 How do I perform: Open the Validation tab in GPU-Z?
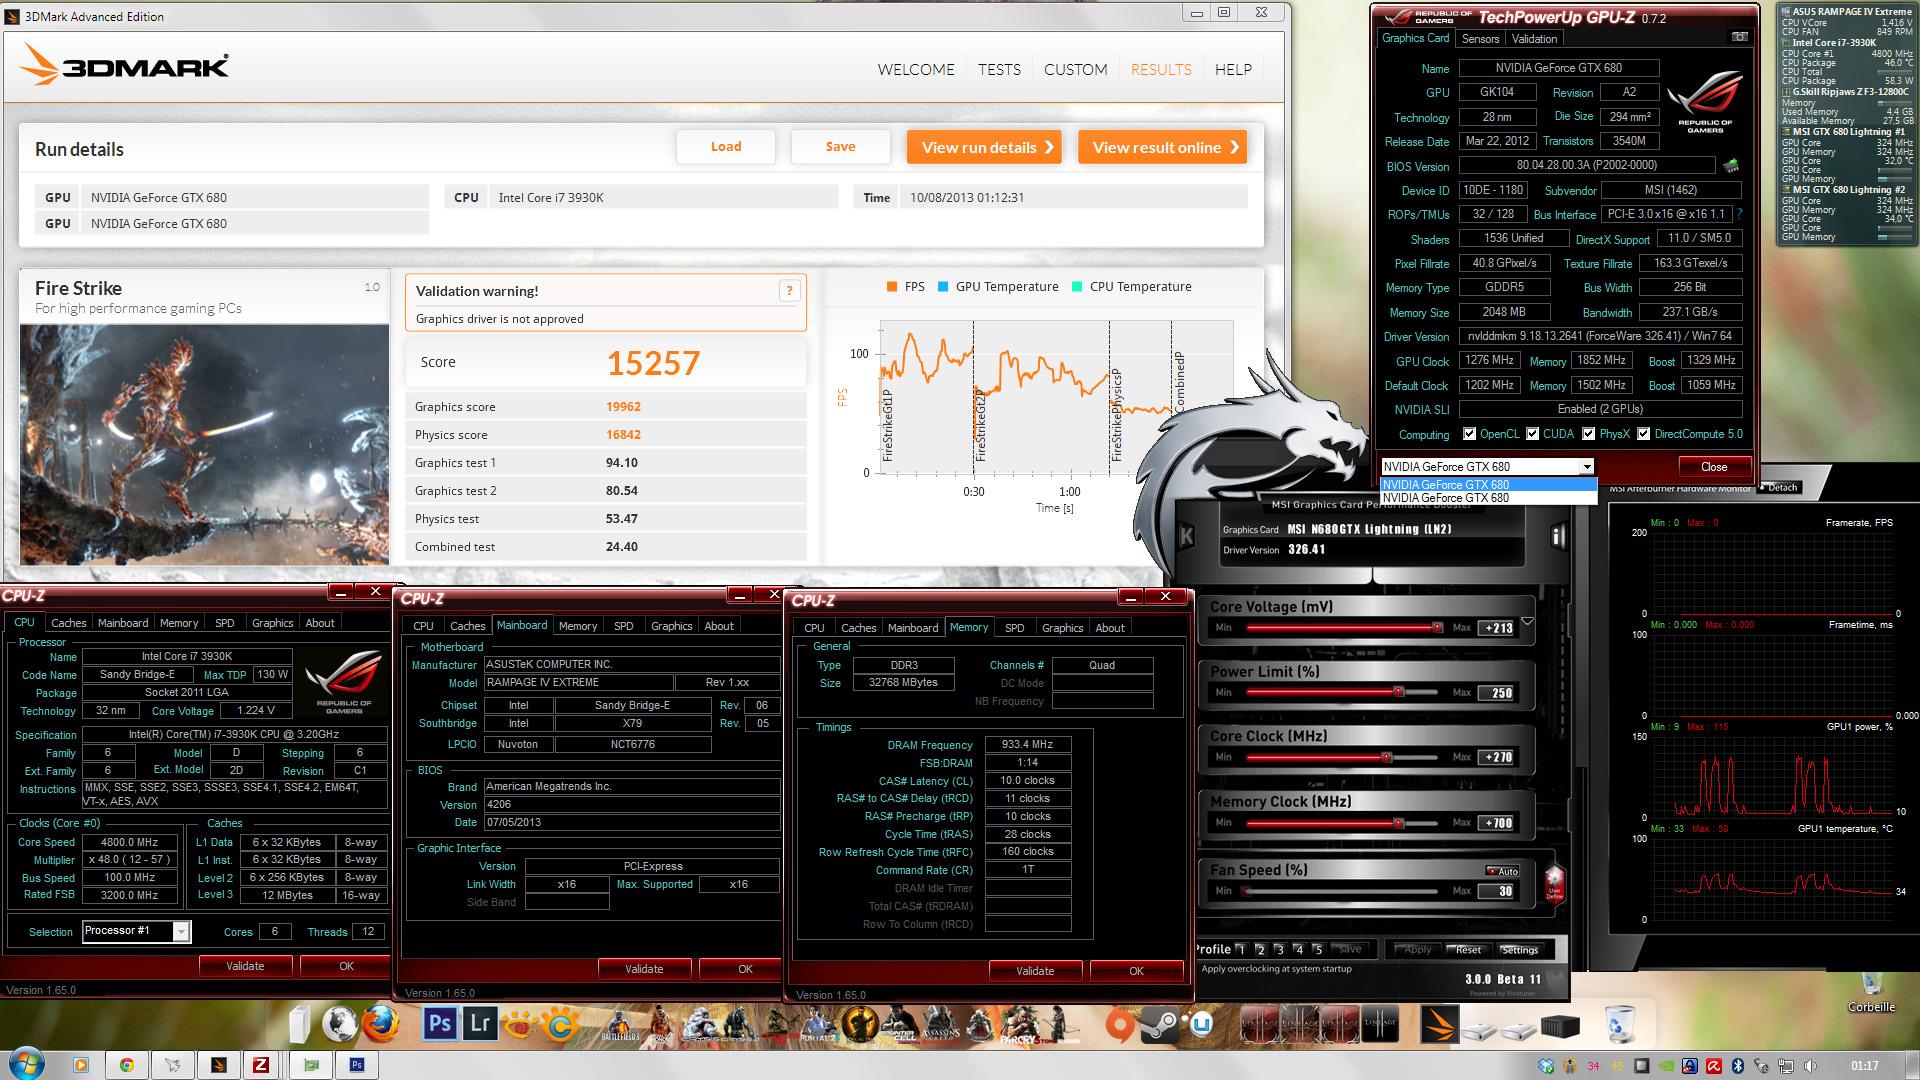pos(1534,39)
